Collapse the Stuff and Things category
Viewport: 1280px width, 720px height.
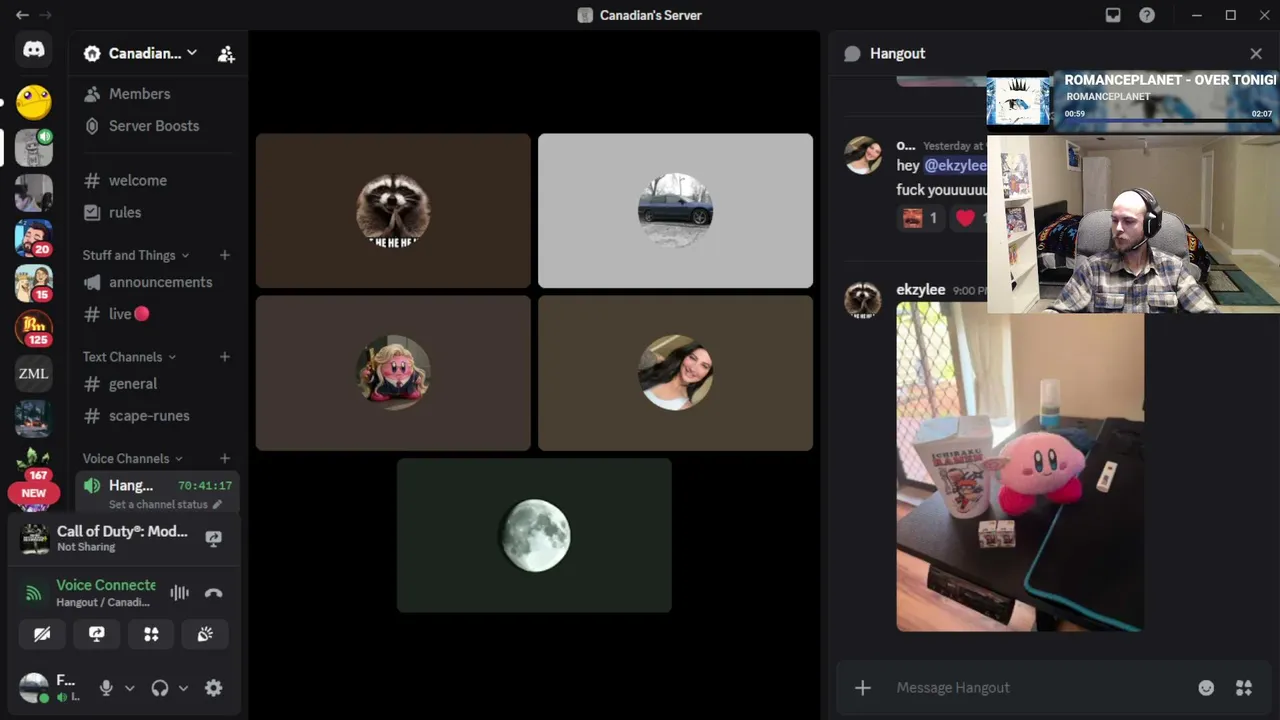(x=136, y=255)
